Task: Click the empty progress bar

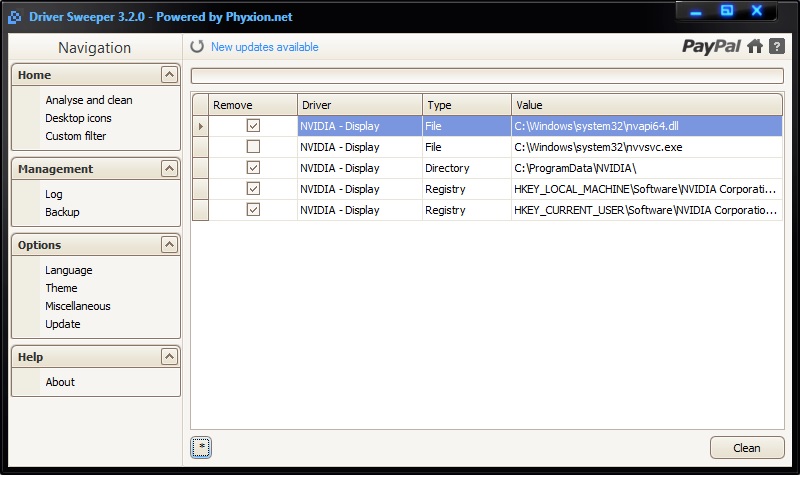Action: [487, 76]
